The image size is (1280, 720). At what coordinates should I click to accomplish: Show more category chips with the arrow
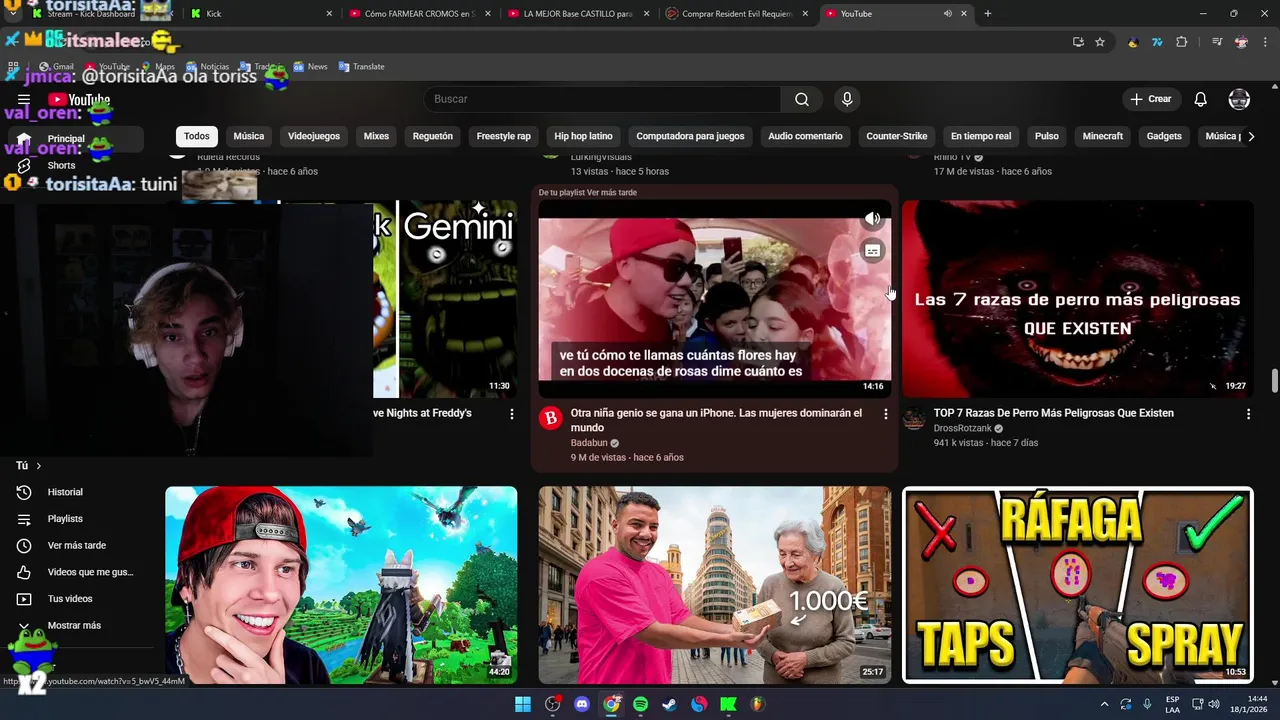click(1251, 136)
